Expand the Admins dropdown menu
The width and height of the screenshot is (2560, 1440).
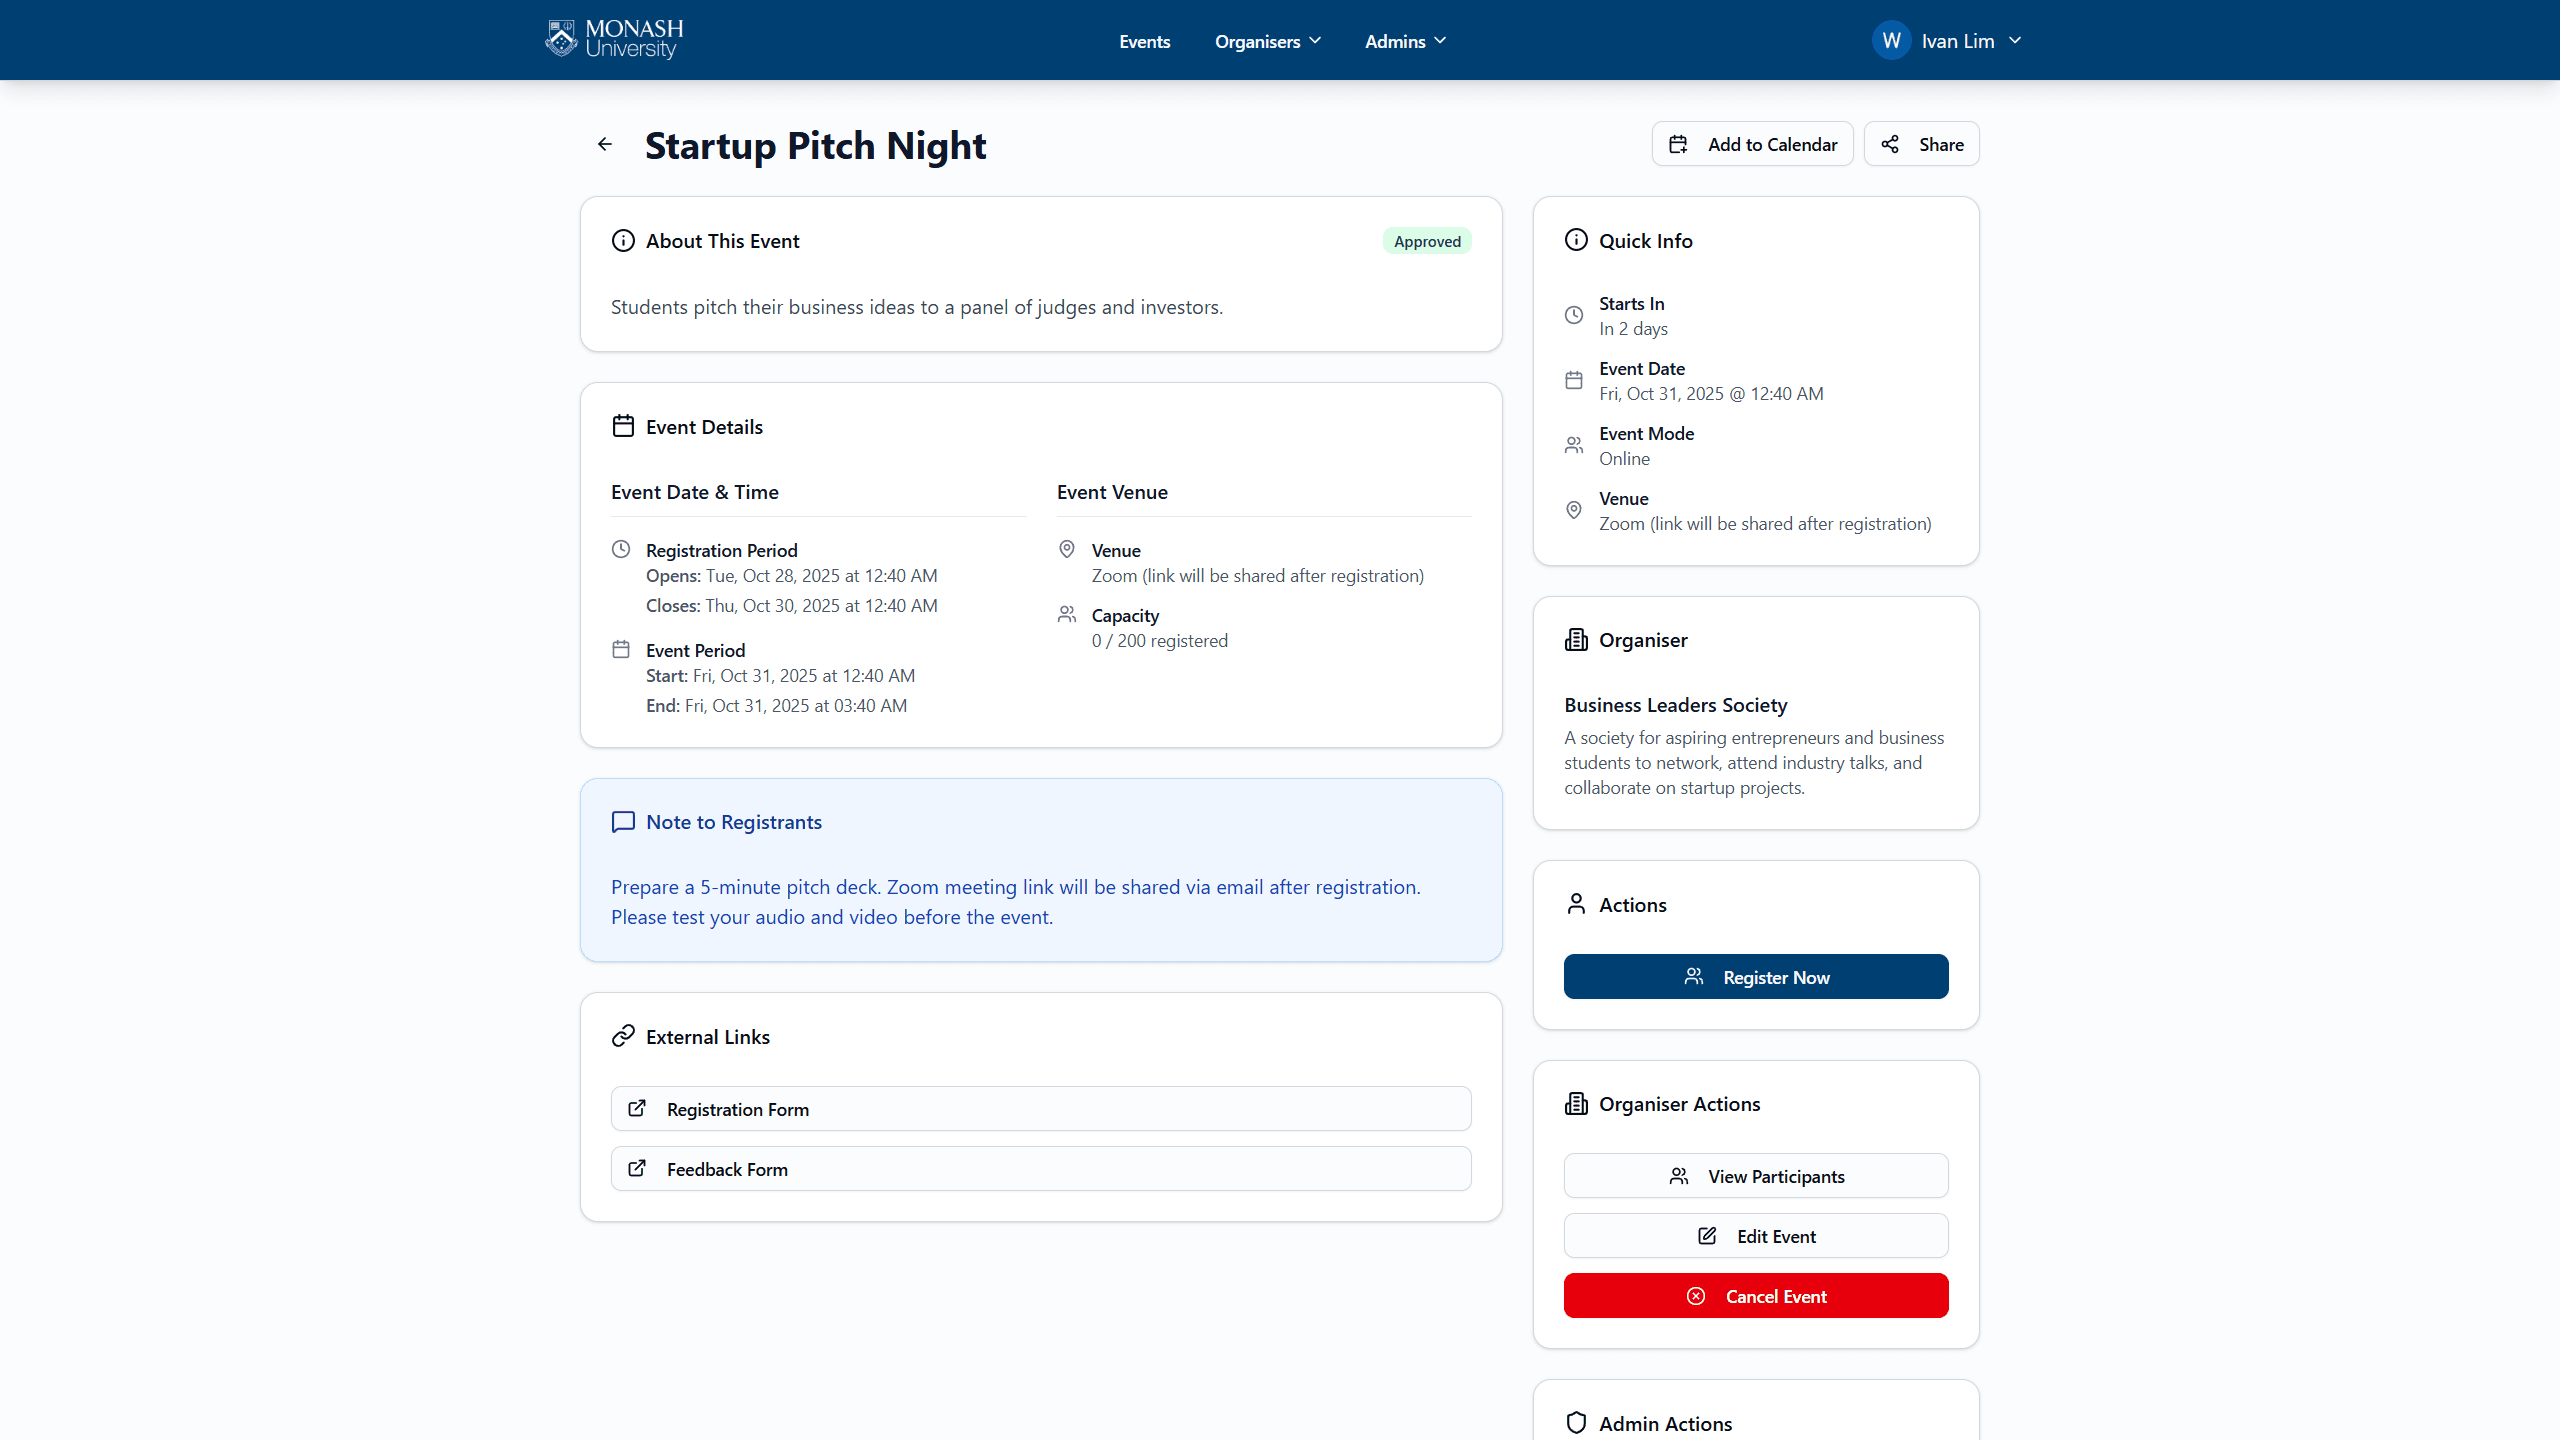[x=1405, y=41]
